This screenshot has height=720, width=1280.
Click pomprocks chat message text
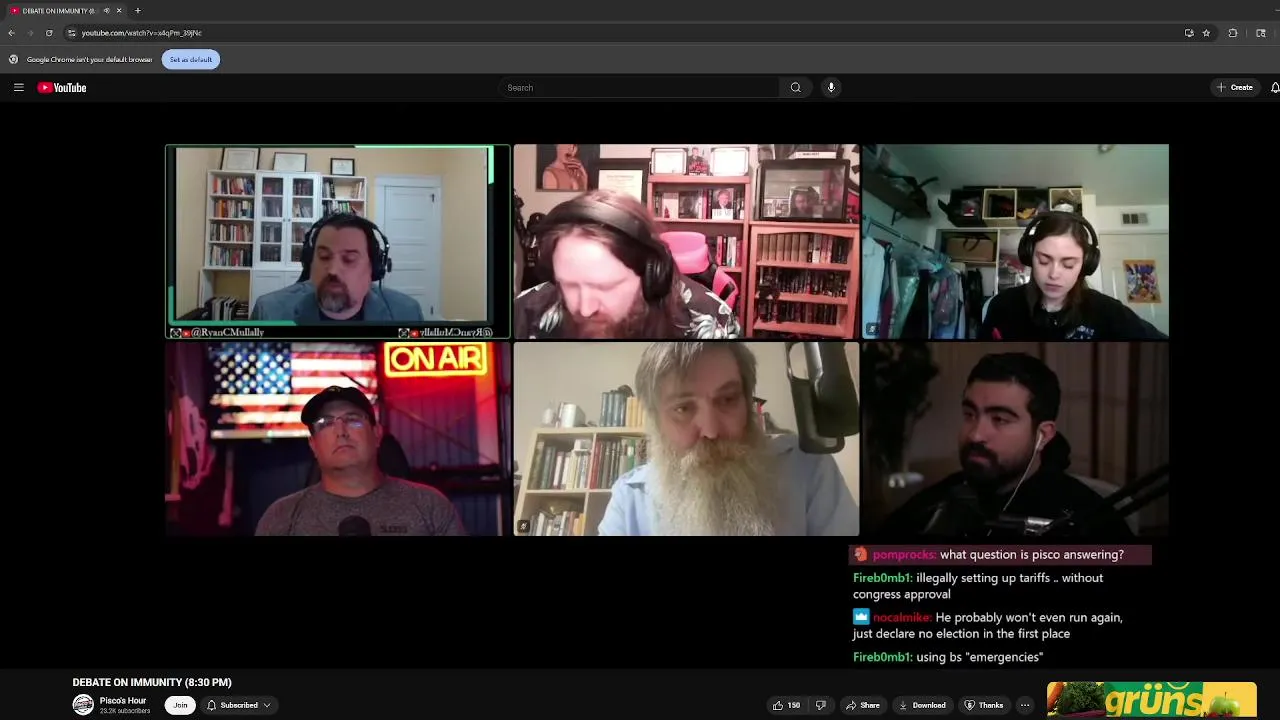click(1031, 554)
